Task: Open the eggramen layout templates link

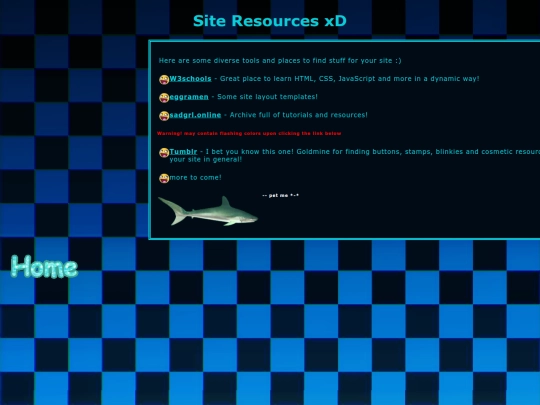Action: [x=189, y=97]
